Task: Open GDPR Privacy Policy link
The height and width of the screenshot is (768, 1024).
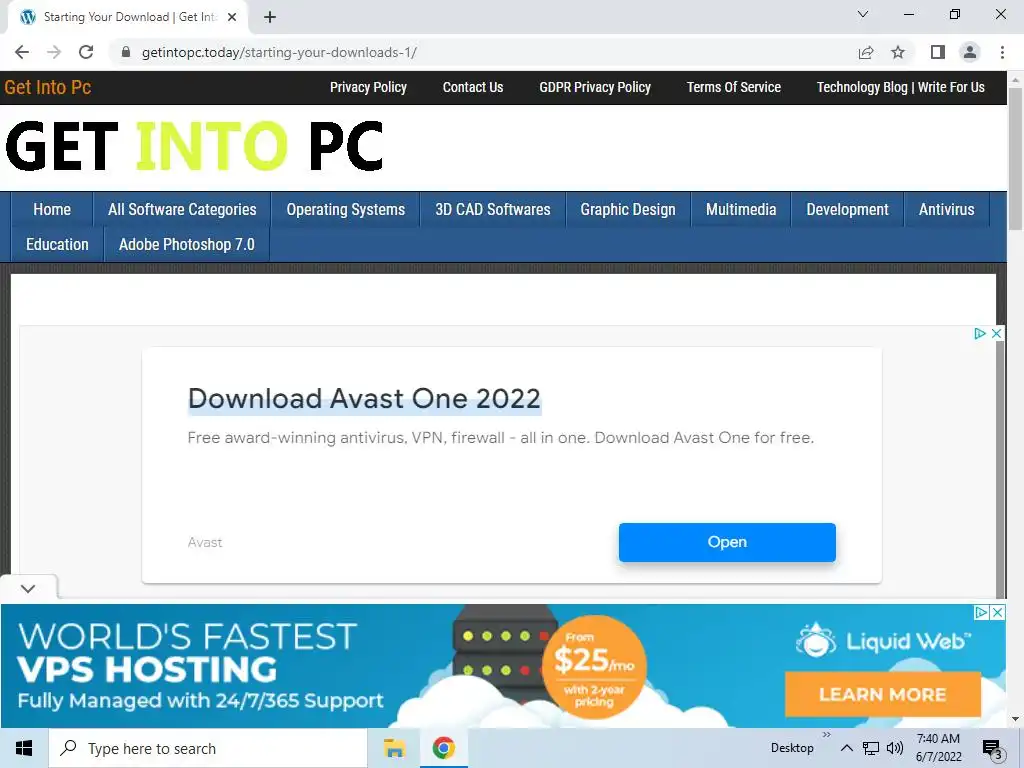Action: point(595,88)
